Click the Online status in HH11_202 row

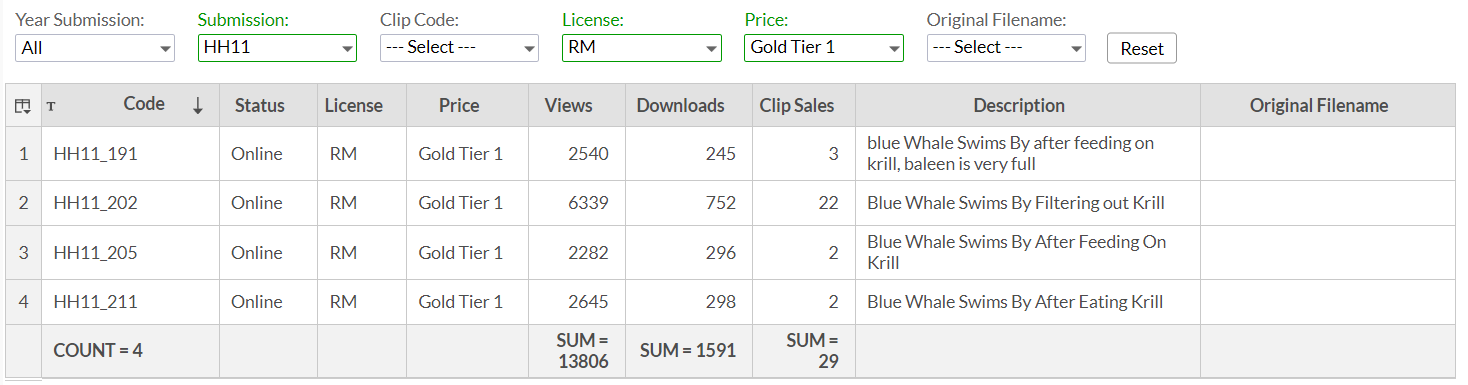[x=257, y=203]
